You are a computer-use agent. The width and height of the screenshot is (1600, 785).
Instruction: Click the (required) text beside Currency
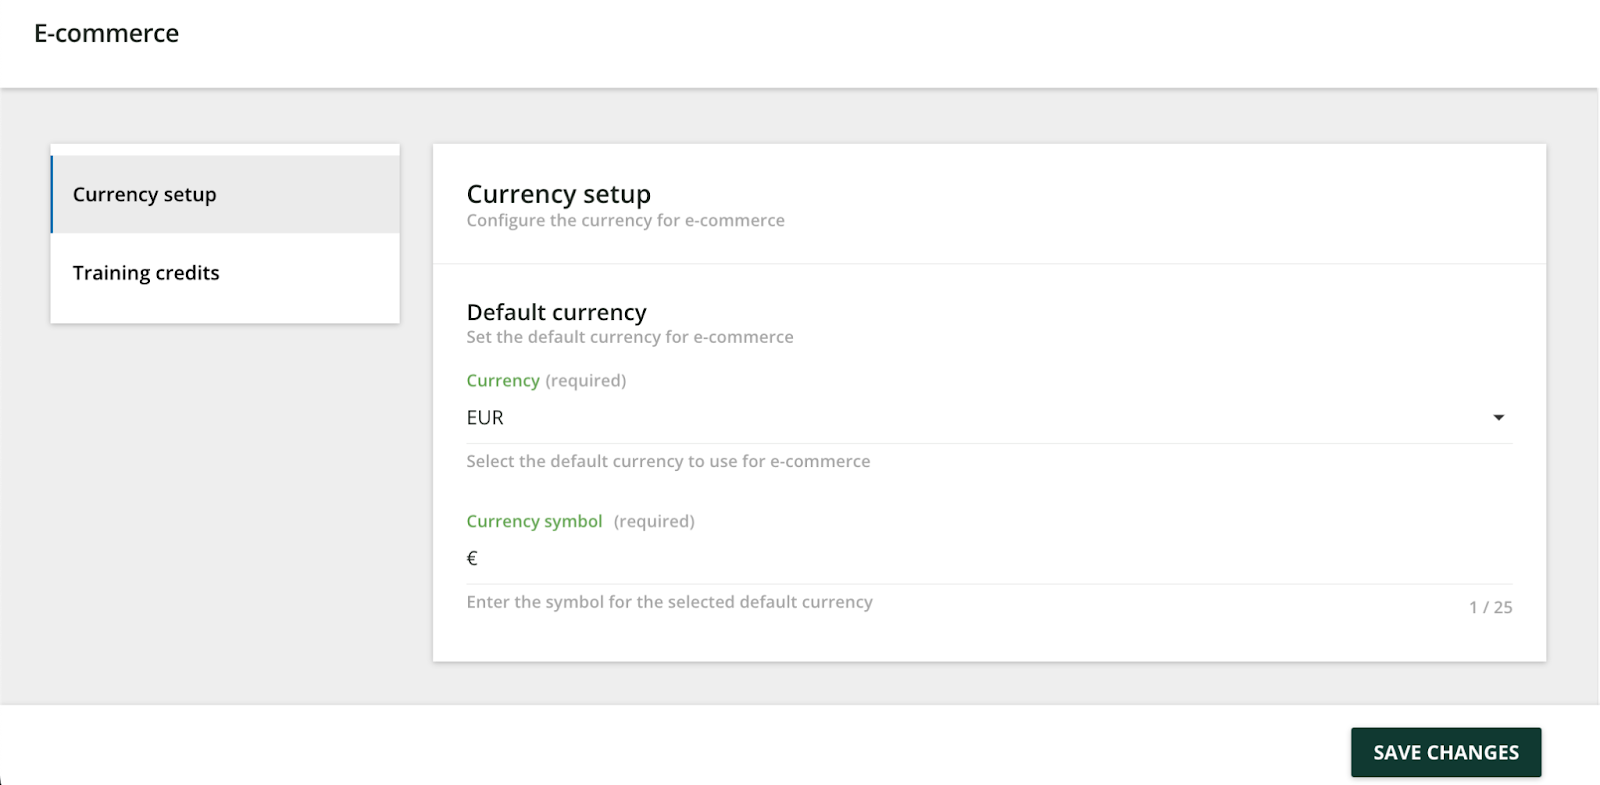coord(586,380)
